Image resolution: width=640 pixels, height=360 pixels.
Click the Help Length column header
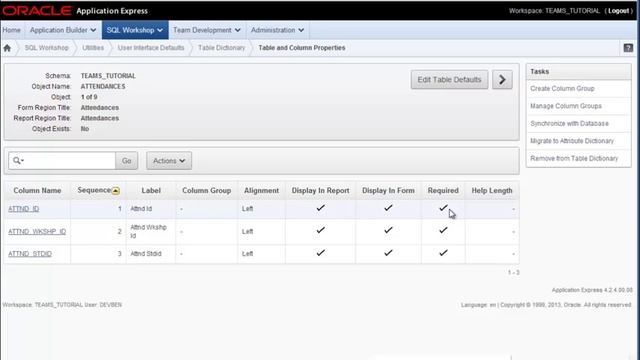492,191
